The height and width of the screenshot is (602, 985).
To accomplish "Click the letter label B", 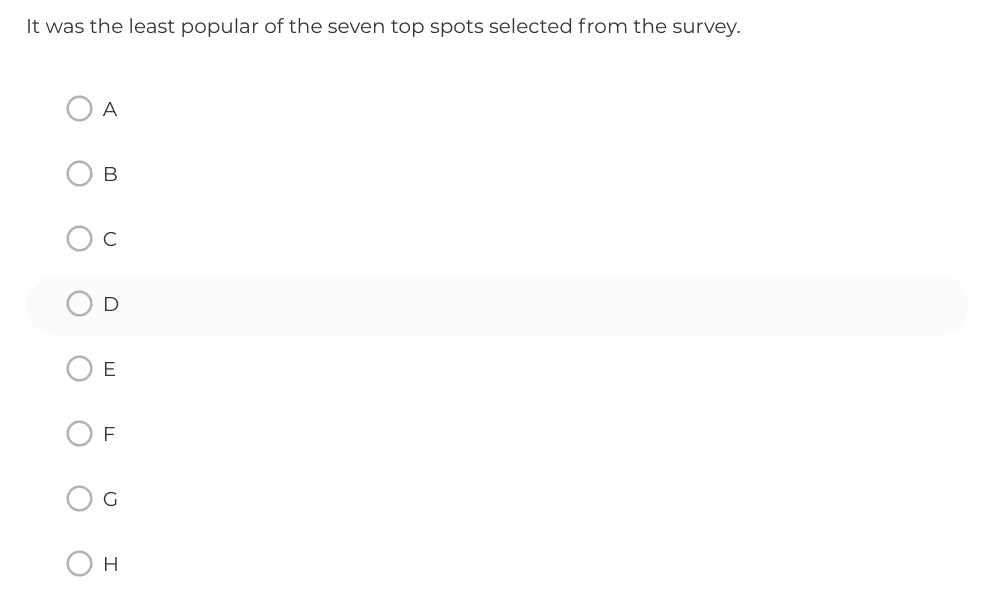I will point(110,174).
